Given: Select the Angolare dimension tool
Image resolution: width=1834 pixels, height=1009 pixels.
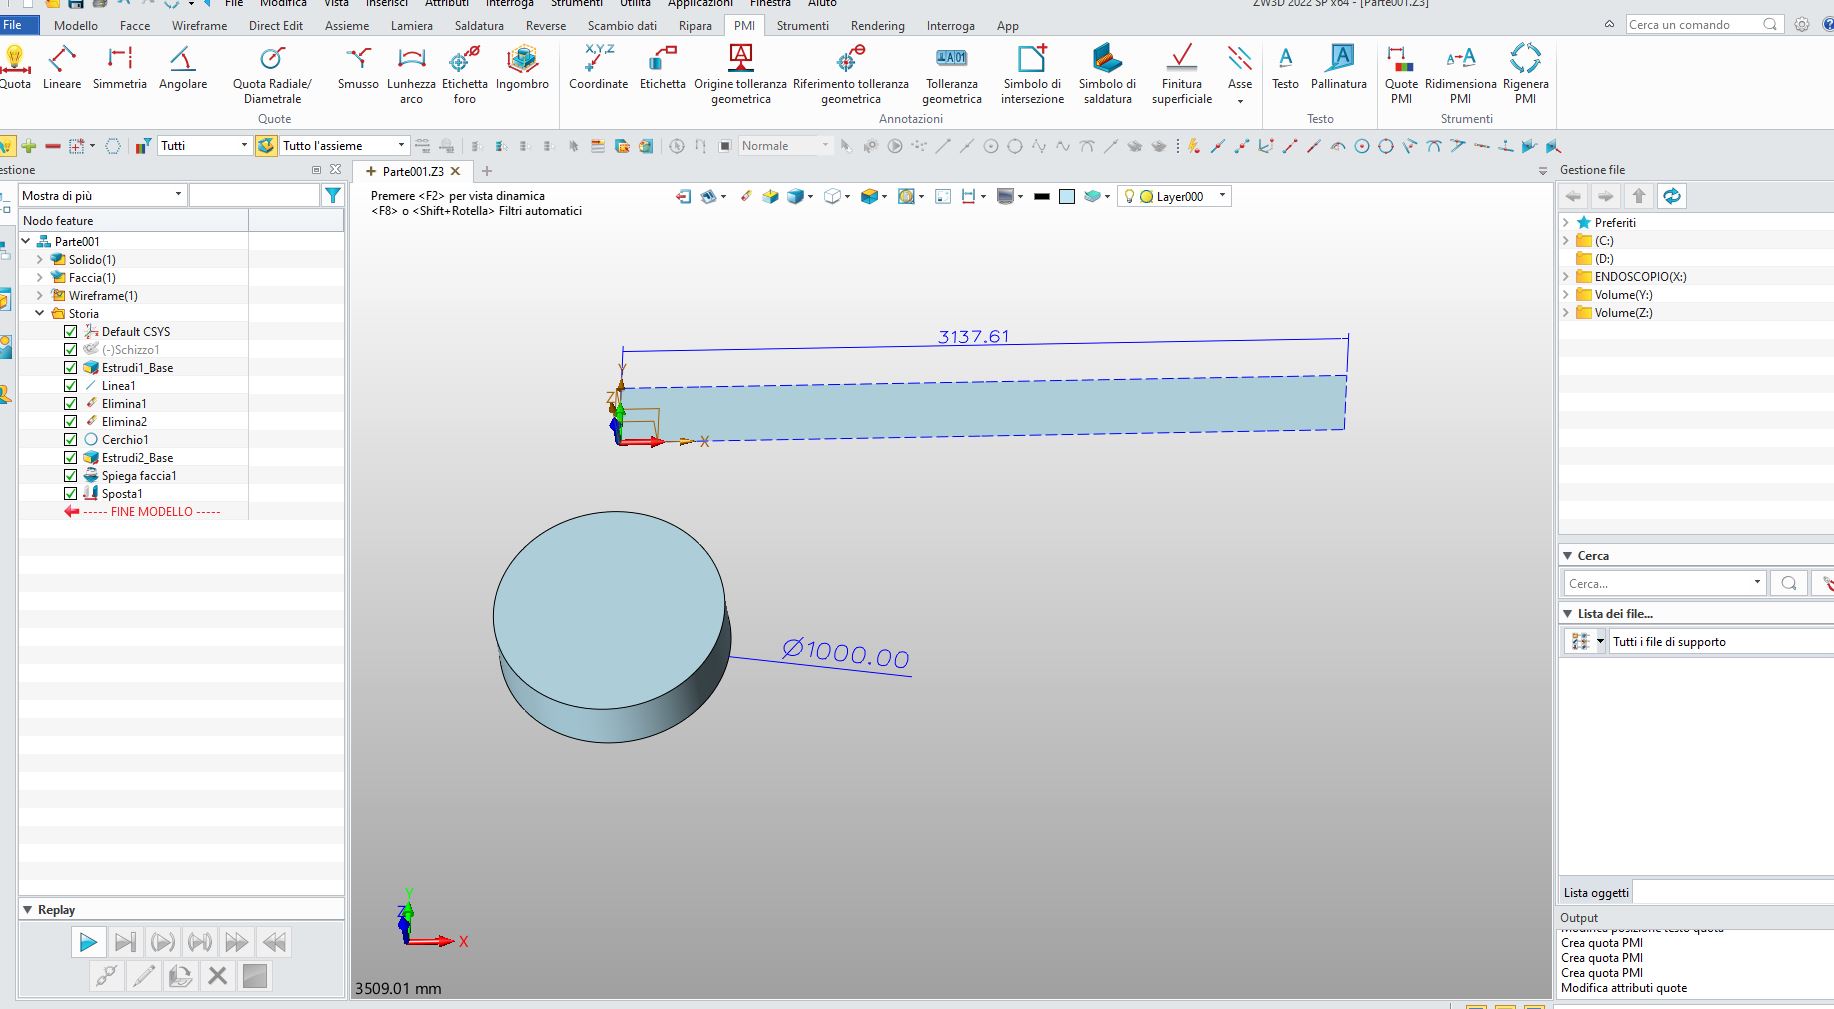Looking at the screenshot, I should (x=182, y=67).
